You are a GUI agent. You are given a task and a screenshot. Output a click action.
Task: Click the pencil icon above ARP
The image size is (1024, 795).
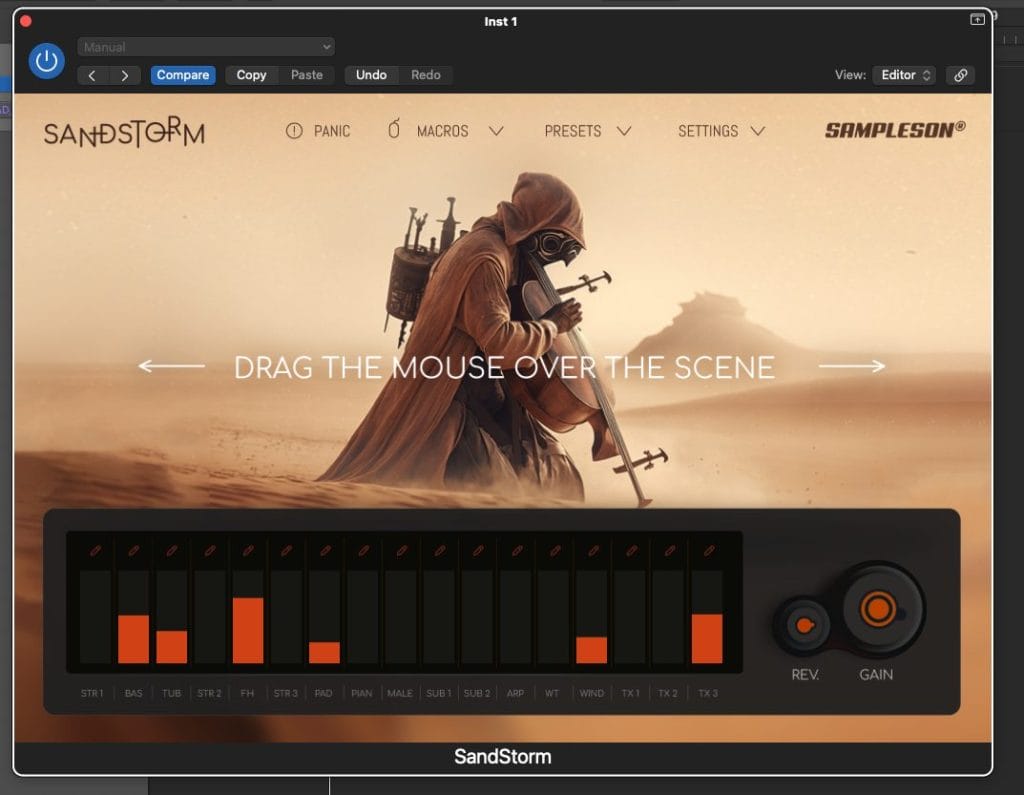pyautogui.click(x=516, y=551)
